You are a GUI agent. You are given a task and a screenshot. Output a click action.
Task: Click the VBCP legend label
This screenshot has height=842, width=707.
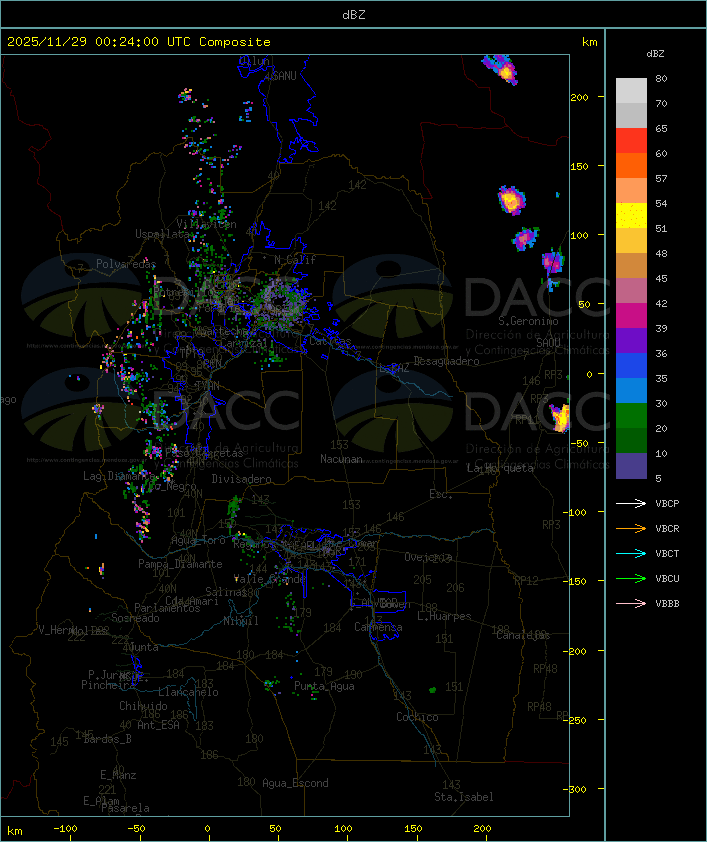pyautogui.click(x=667, y=504)
